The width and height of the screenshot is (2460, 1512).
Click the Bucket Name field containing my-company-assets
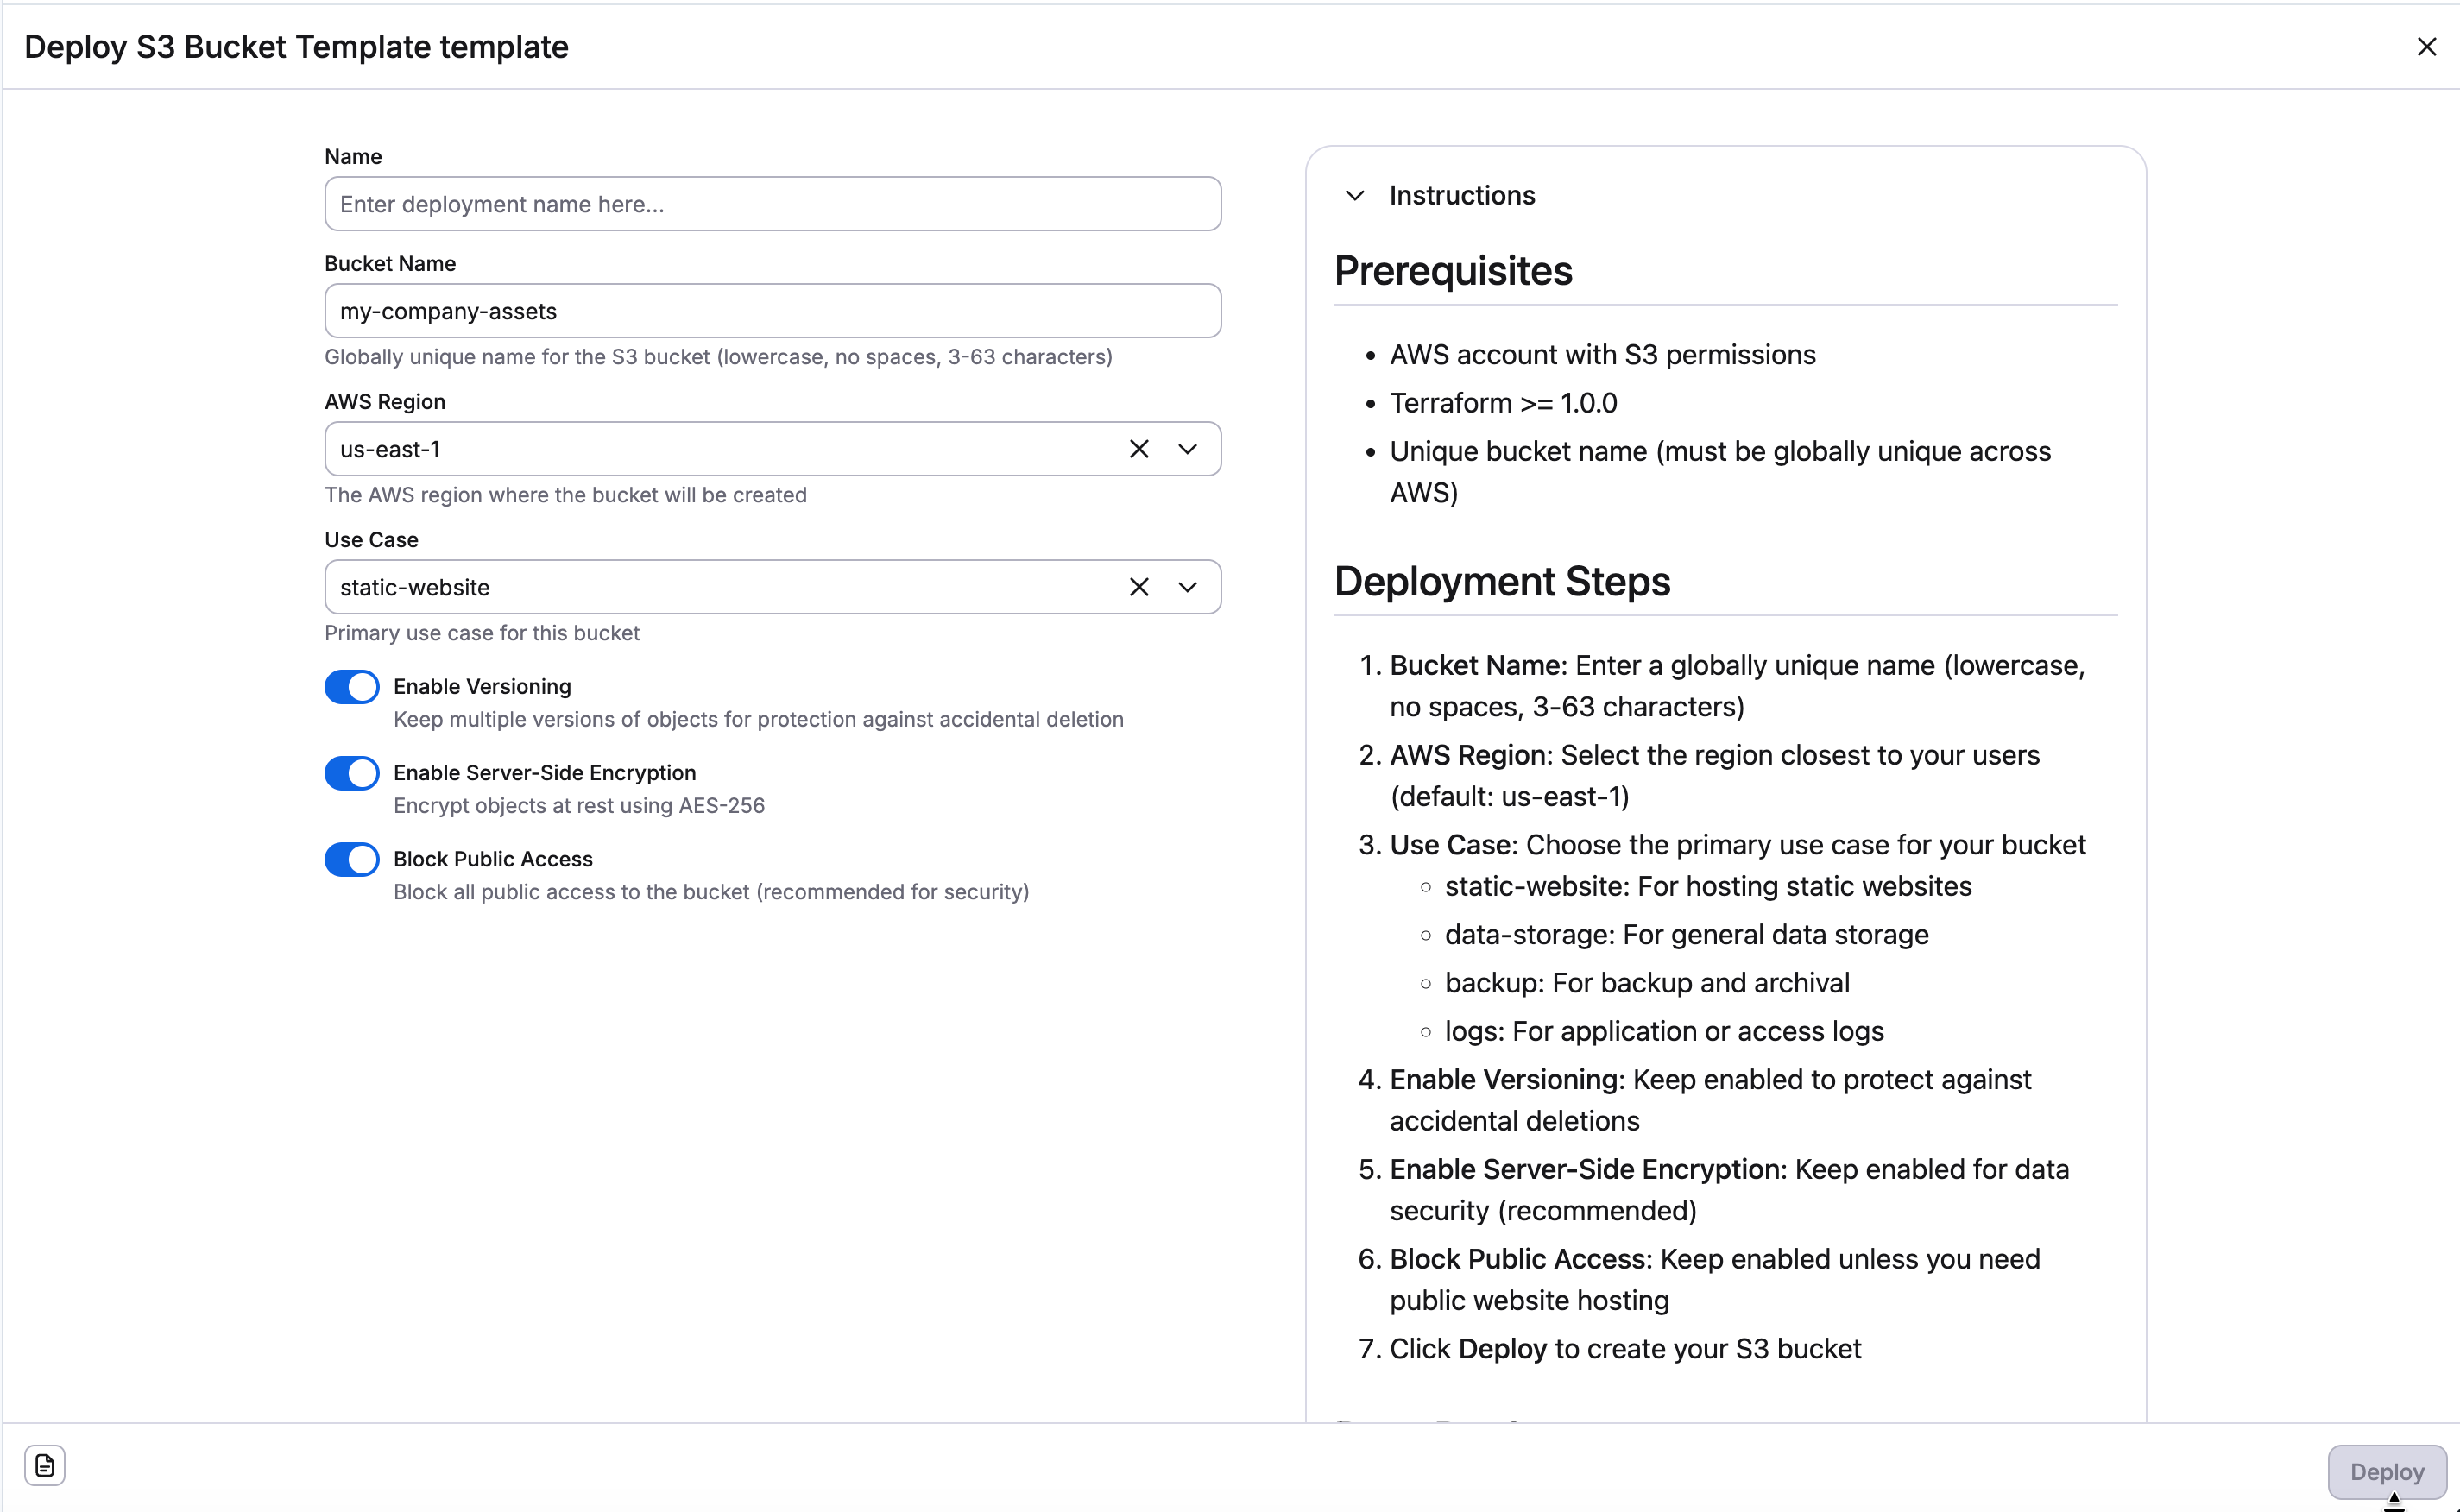click(771, 311)
